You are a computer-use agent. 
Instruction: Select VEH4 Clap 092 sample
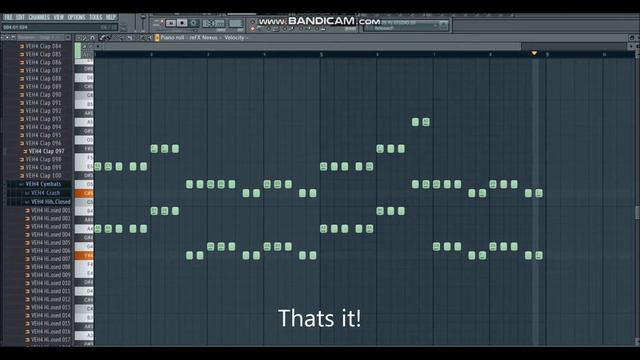coord(43,111)
